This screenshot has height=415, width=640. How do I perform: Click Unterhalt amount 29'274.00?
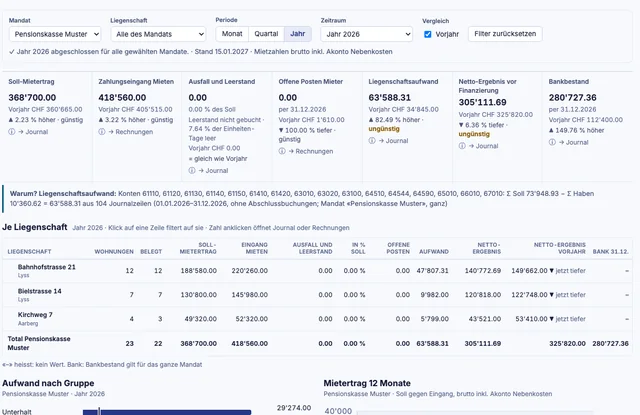tap(294, 408)
